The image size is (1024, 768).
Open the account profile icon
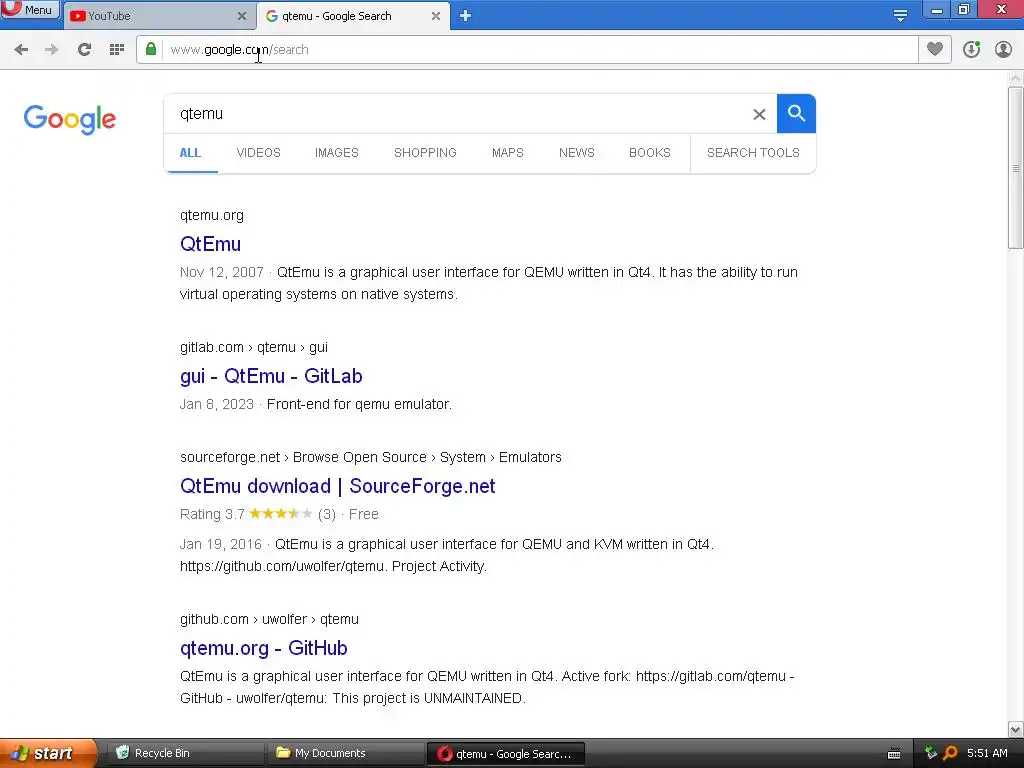coord(1003,49)
